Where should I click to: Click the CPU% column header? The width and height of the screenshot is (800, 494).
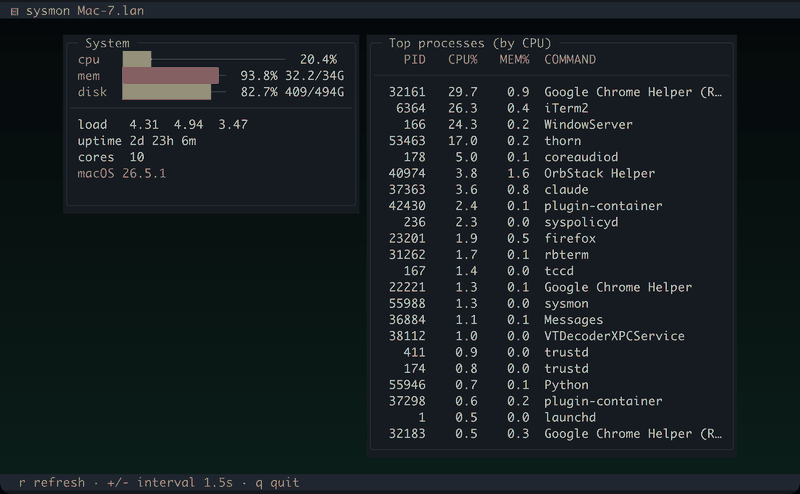tap(463, 60)
